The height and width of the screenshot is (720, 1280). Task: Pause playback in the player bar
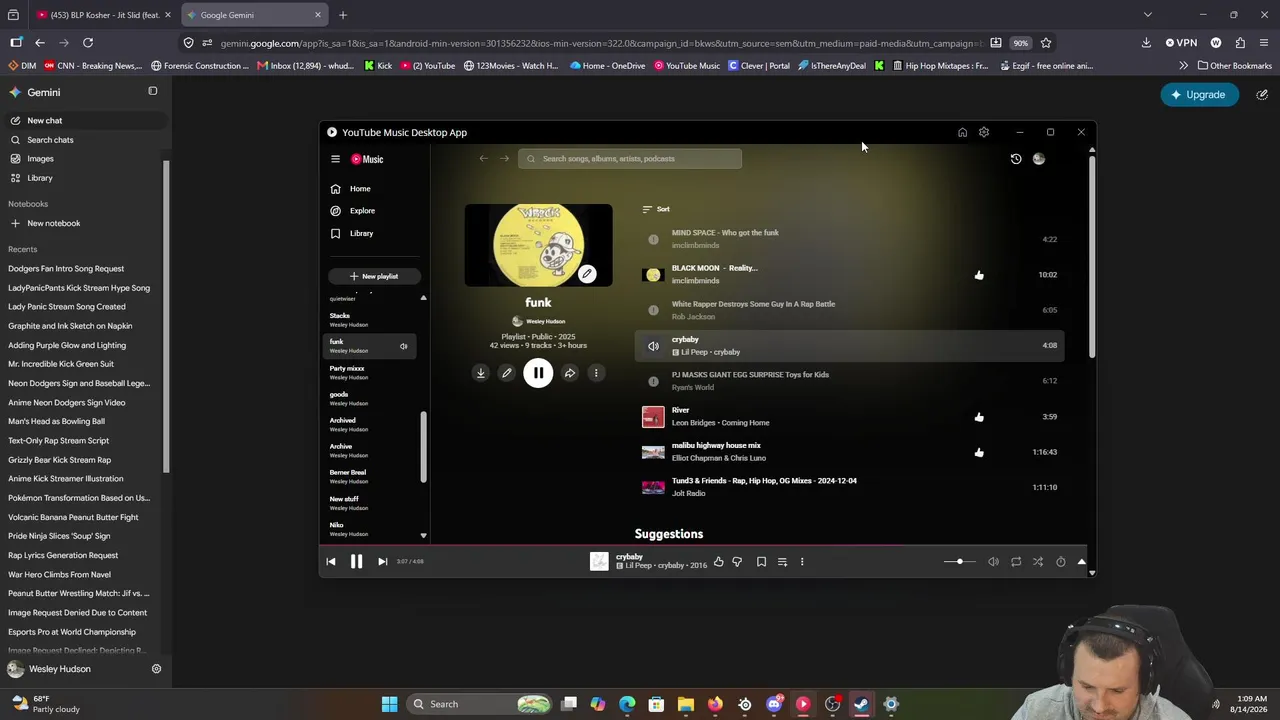point(356,562)
